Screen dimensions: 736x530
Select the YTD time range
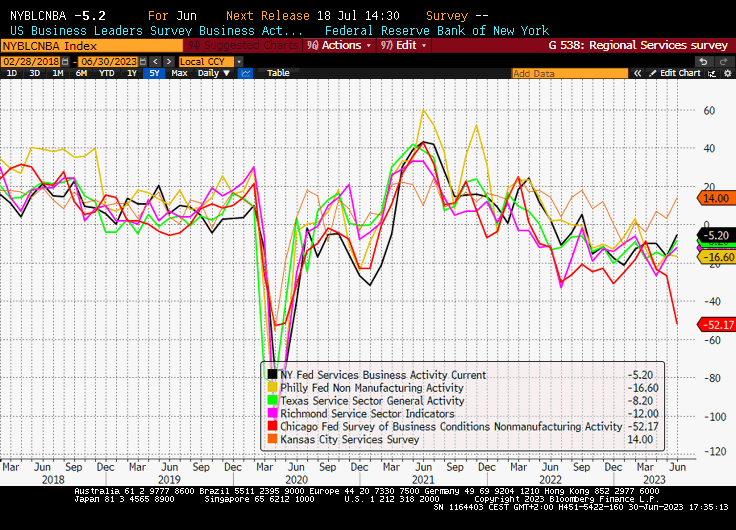click(x=107, y=73)
